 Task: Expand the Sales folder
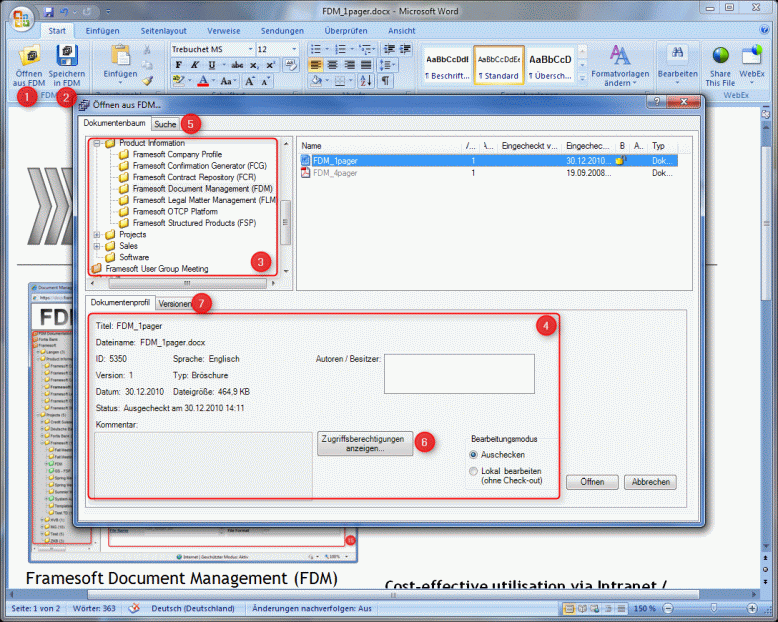97,246
